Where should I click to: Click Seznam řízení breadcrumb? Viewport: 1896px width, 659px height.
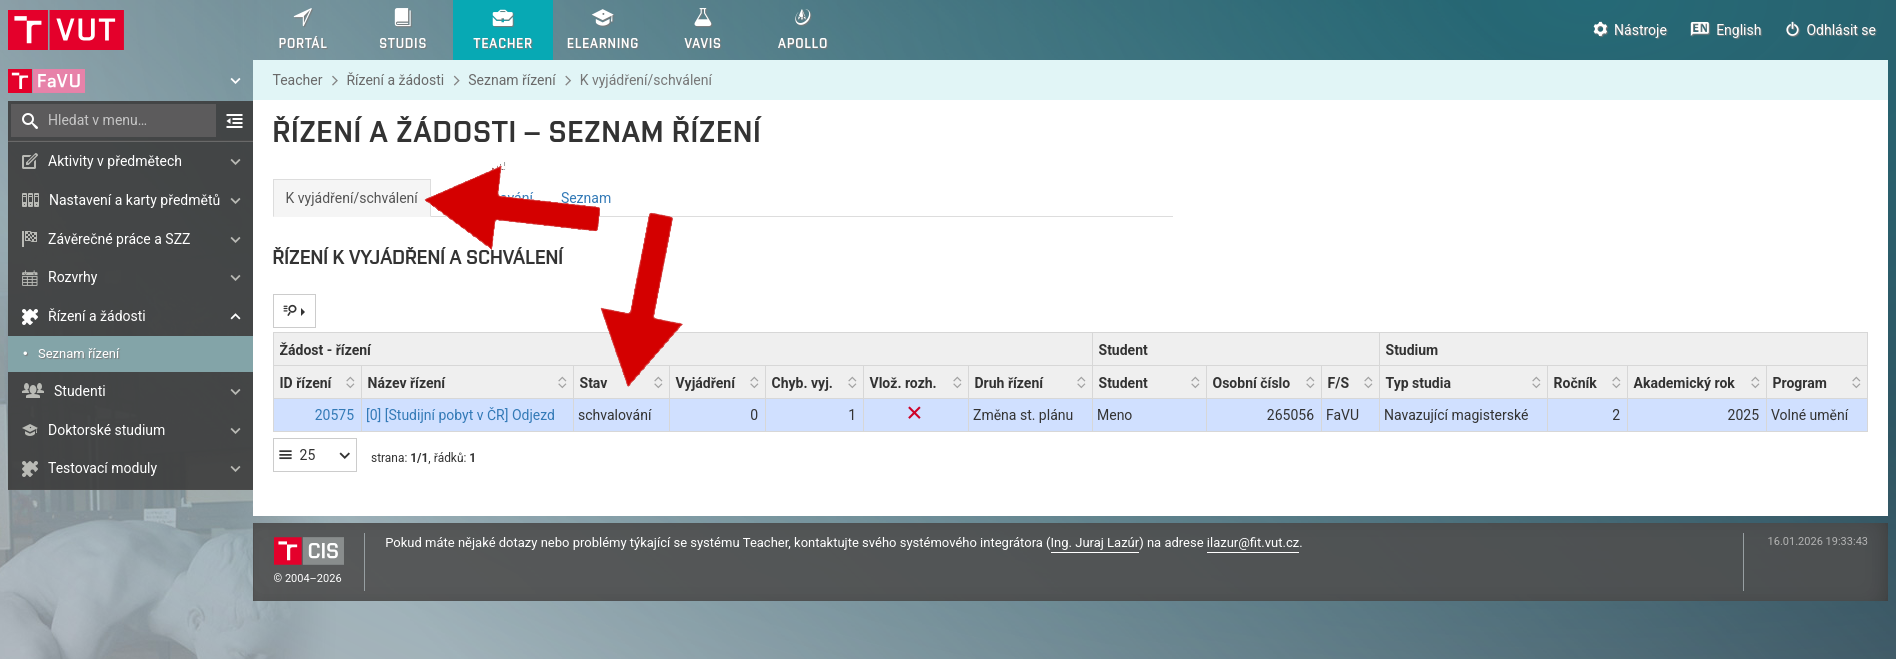coord(512,80)
